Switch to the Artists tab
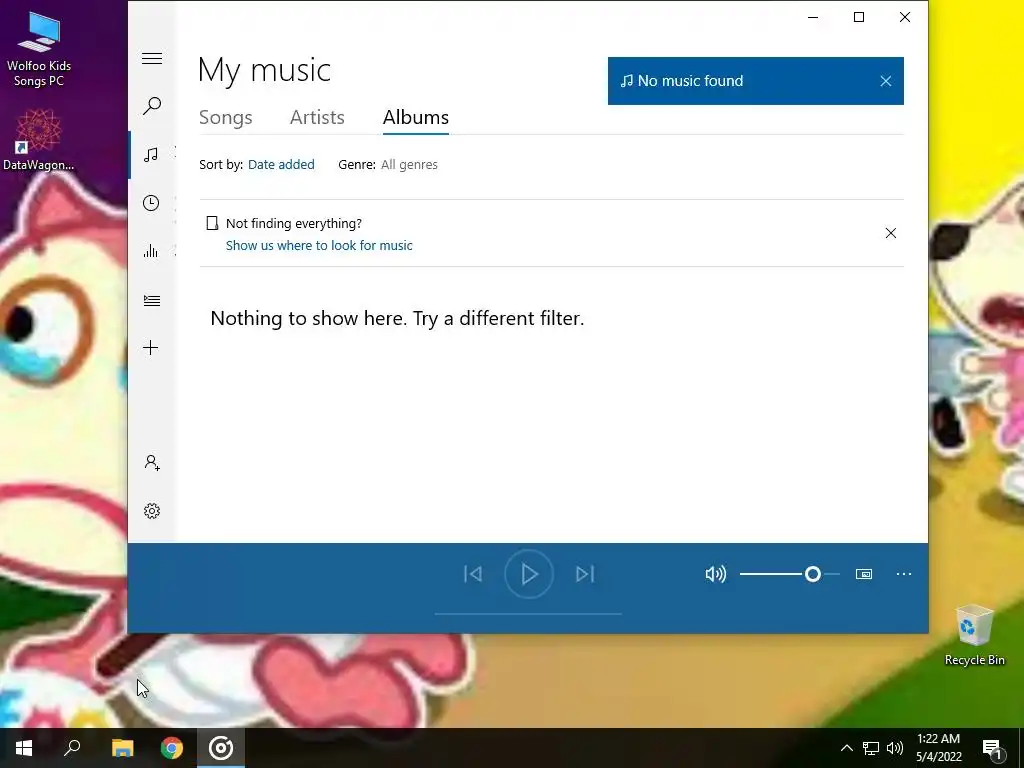The image size is (1024, 768). click(317, 118)
